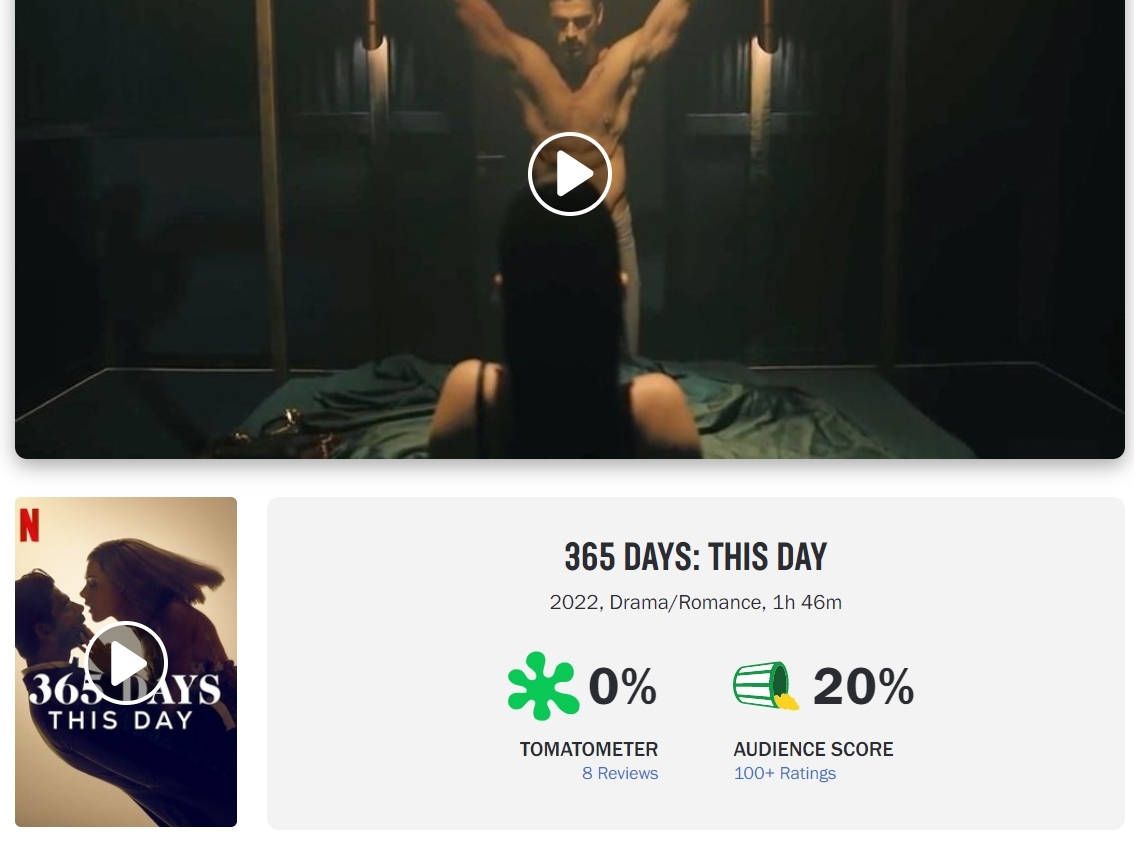Click the THIS DAY subtitle on the poster
Viewport: 1134px width, 849px height.
(x=121, y=720)
